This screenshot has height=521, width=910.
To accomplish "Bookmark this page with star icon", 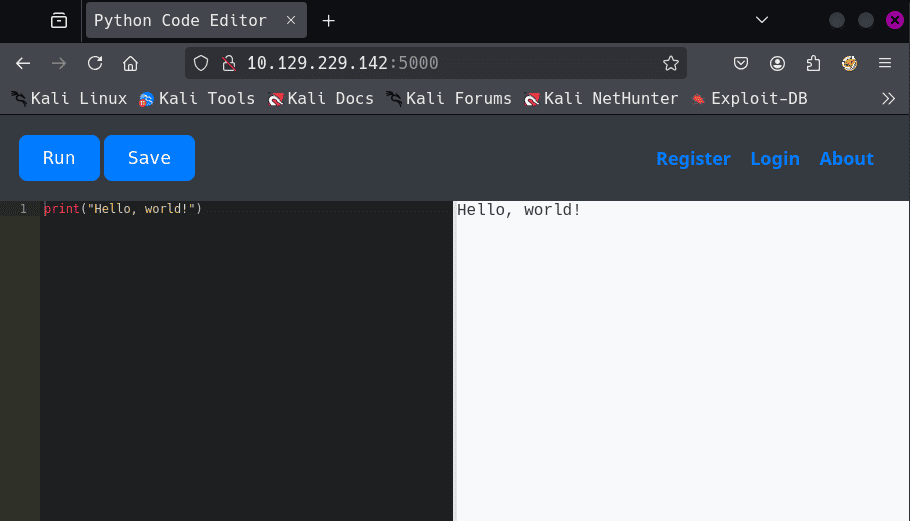I will [670, 63].
